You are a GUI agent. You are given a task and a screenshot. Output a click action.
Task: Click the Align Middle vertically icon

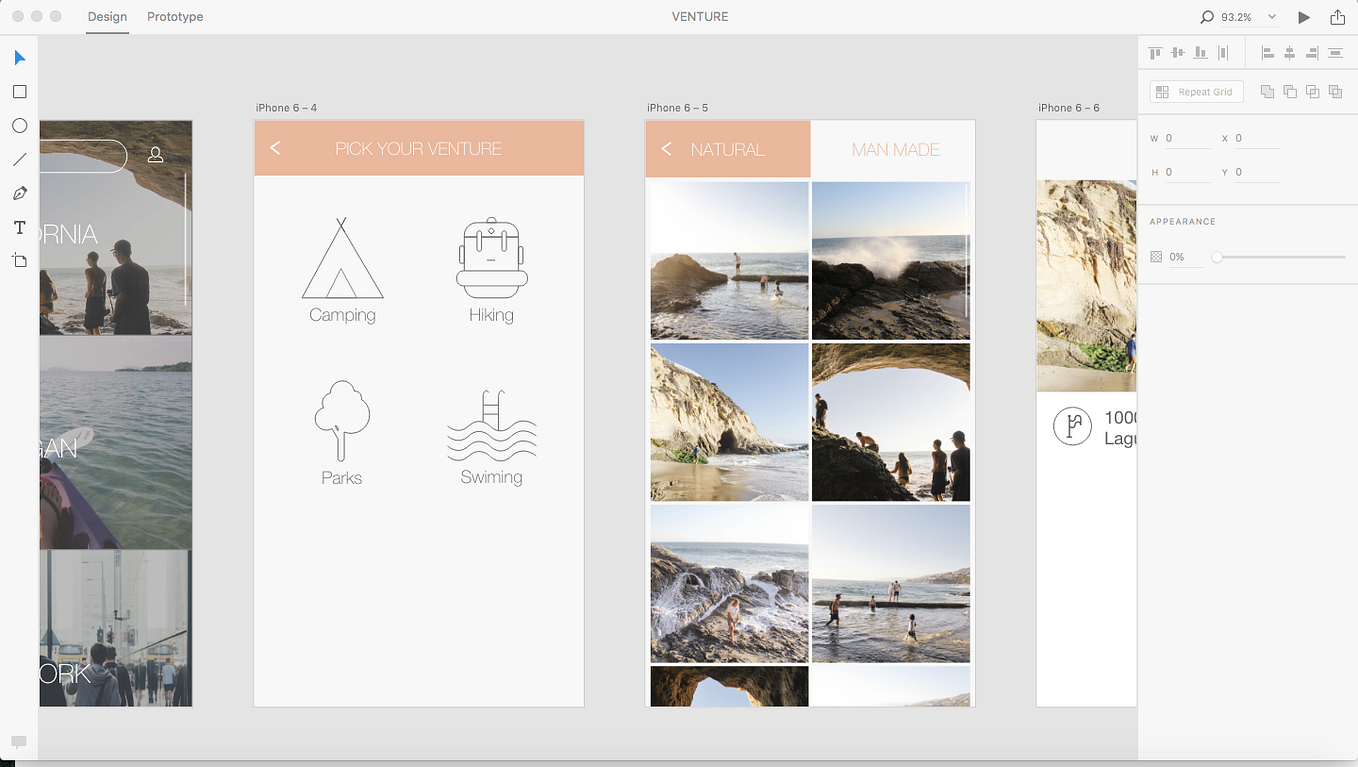pyautogui.click(x=1178, y=53)
